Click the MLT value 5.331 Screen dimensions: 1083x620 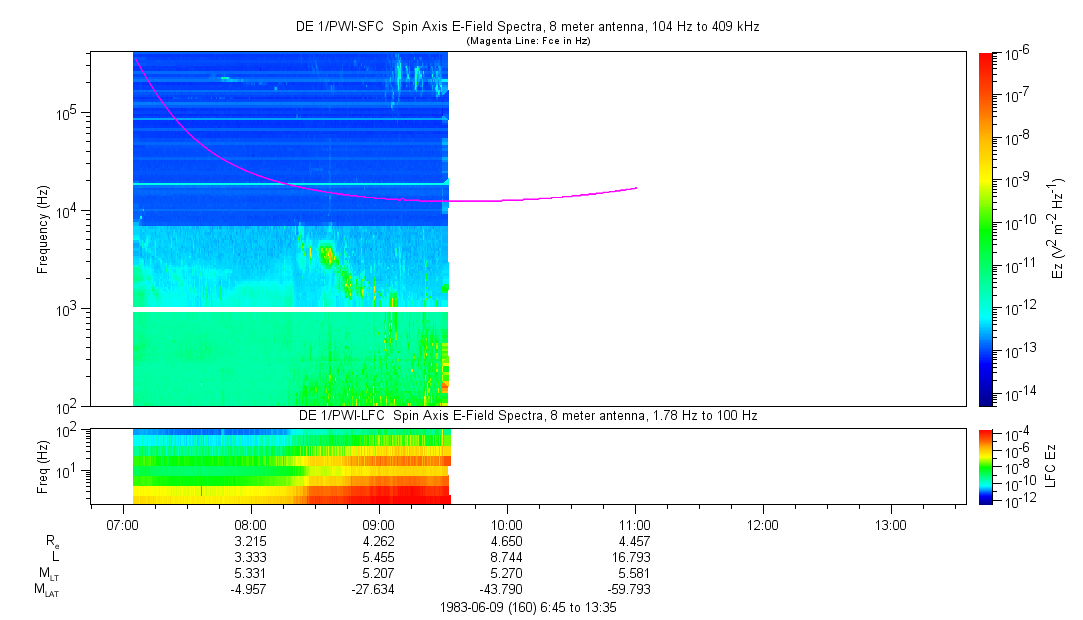[x=251, y=573]
